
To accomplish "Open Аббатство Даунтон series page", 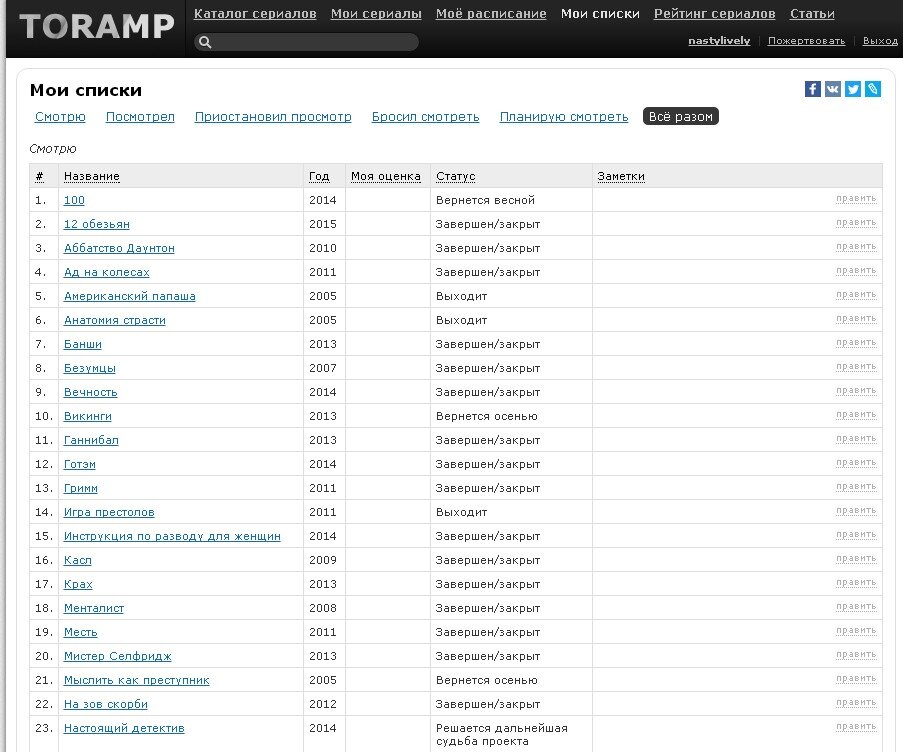I will [x=119, y=248].
